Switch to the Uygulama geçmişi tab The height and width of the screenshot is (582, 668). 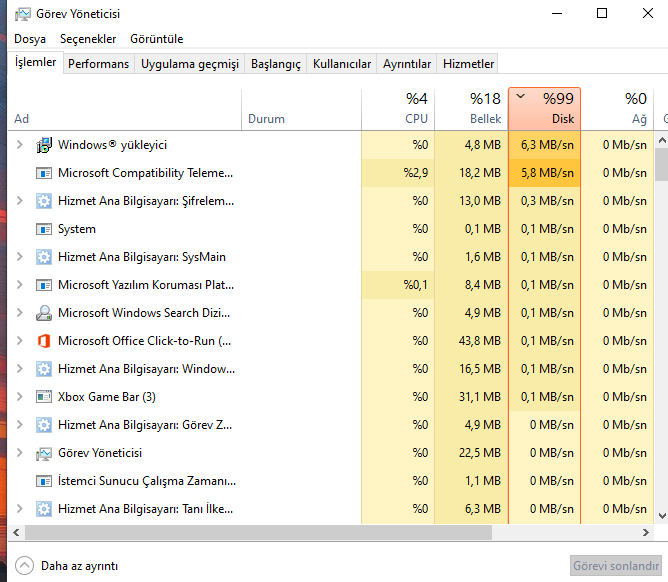pyautogui.click(x=190, y=64)
